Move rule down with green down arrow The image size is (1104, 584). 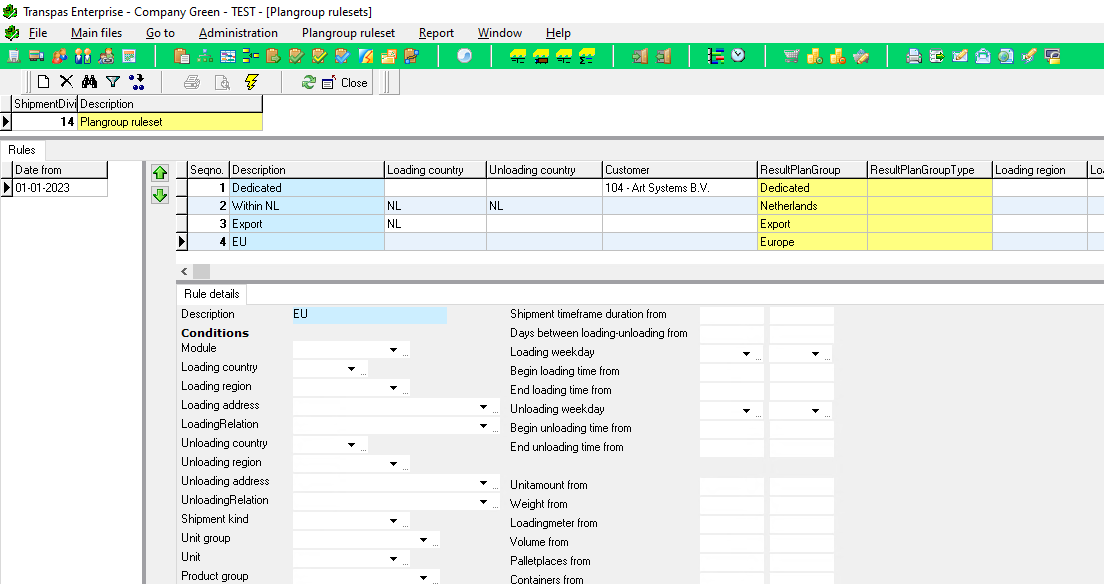click(160, 195)
